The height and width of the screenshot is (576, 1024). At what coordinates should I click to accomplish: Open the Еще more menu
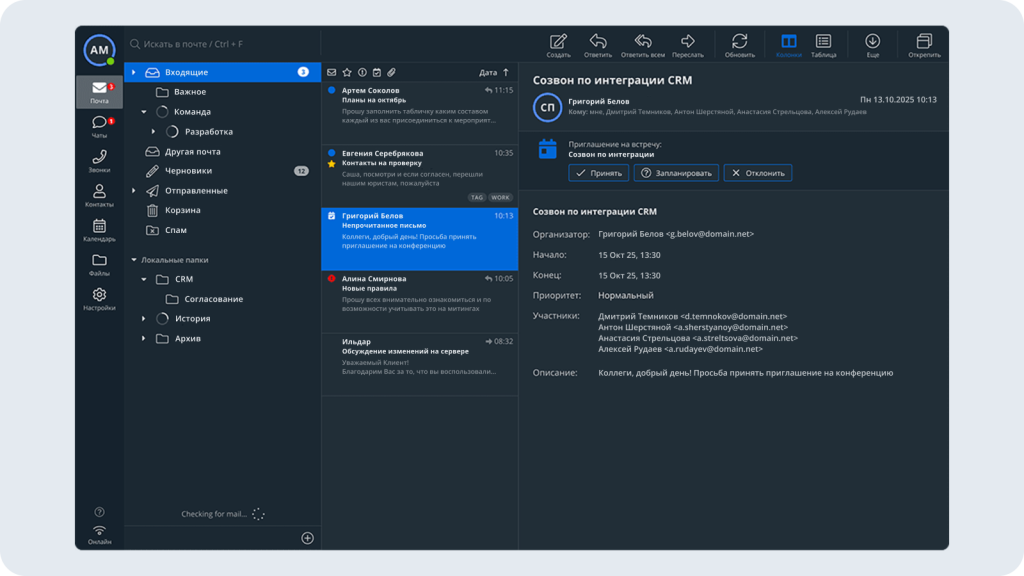click(x=873, y=43)
